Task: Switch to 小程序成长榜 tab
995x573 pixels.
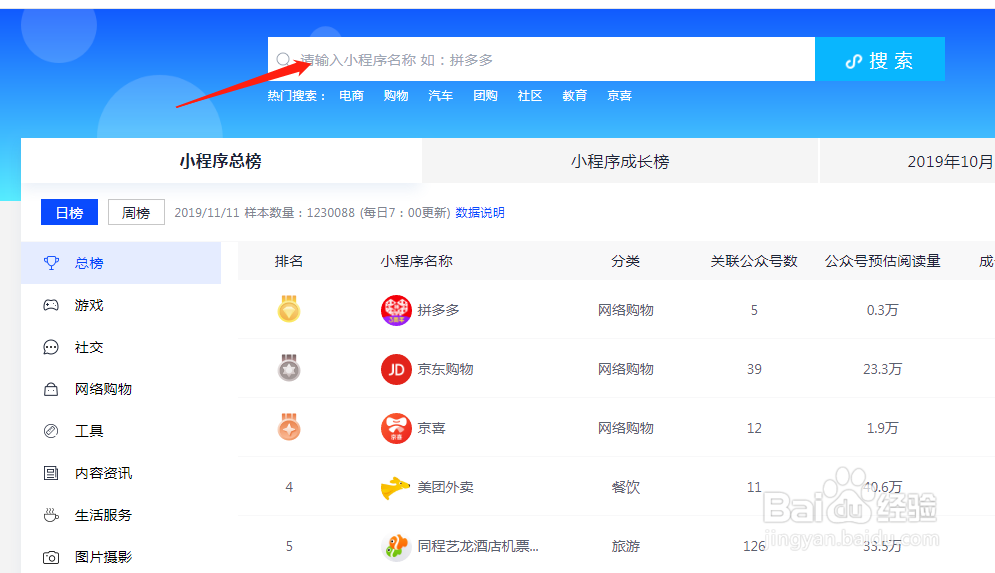Action: 620,161
